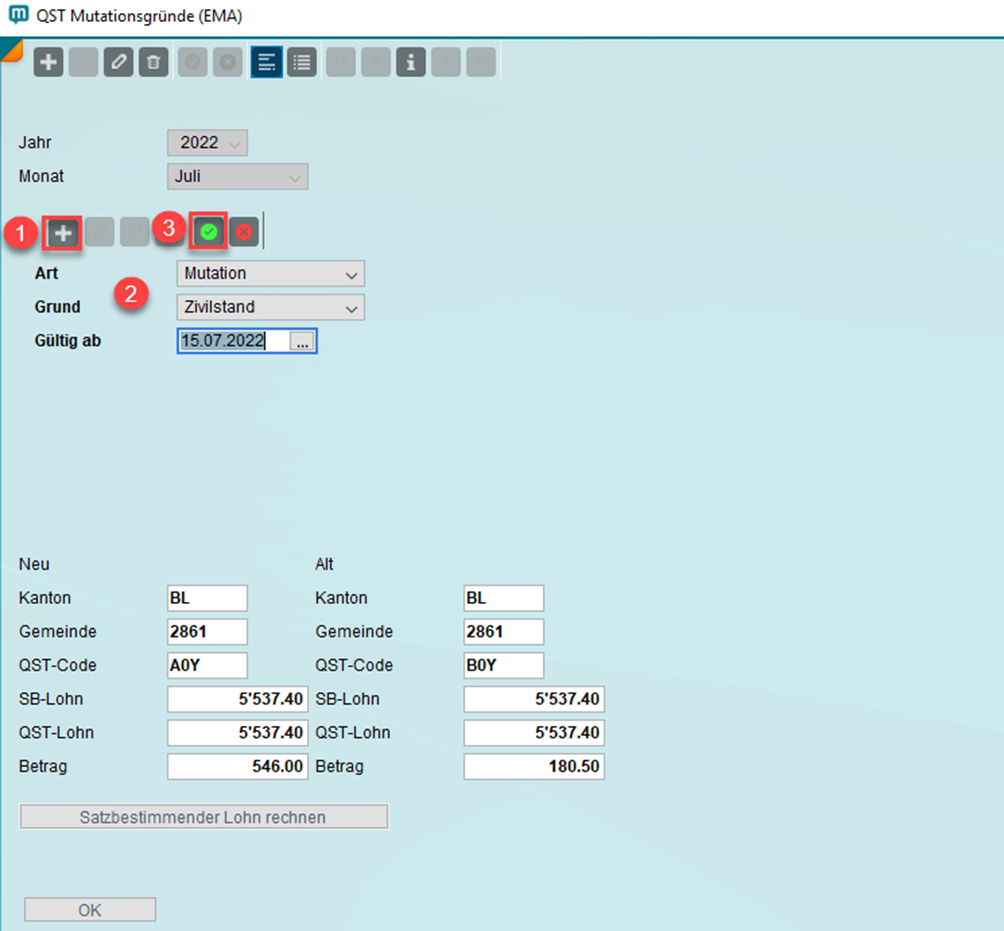
Task: Click the trash delete icon
Action: pos(152,62)
